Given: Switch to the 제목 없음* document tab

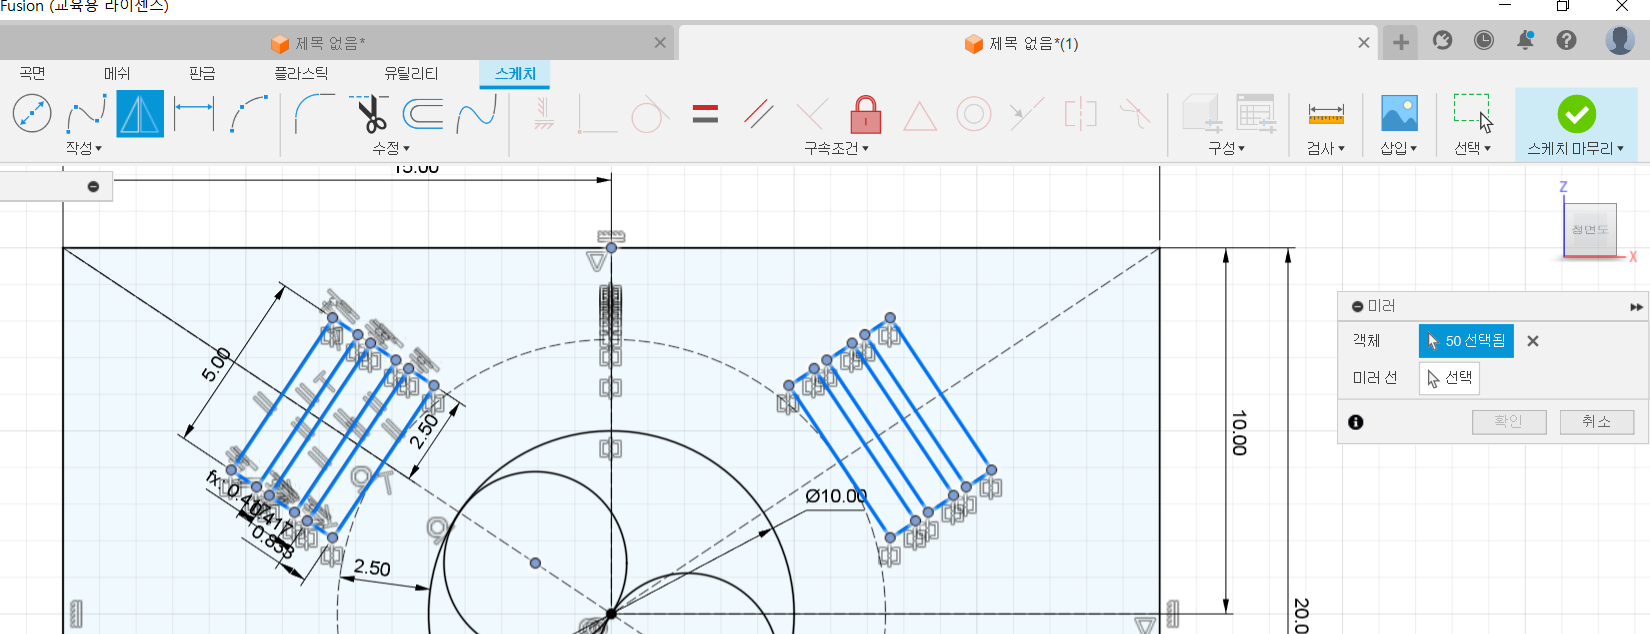Looking at the screenshot, I should click(330, 43).
